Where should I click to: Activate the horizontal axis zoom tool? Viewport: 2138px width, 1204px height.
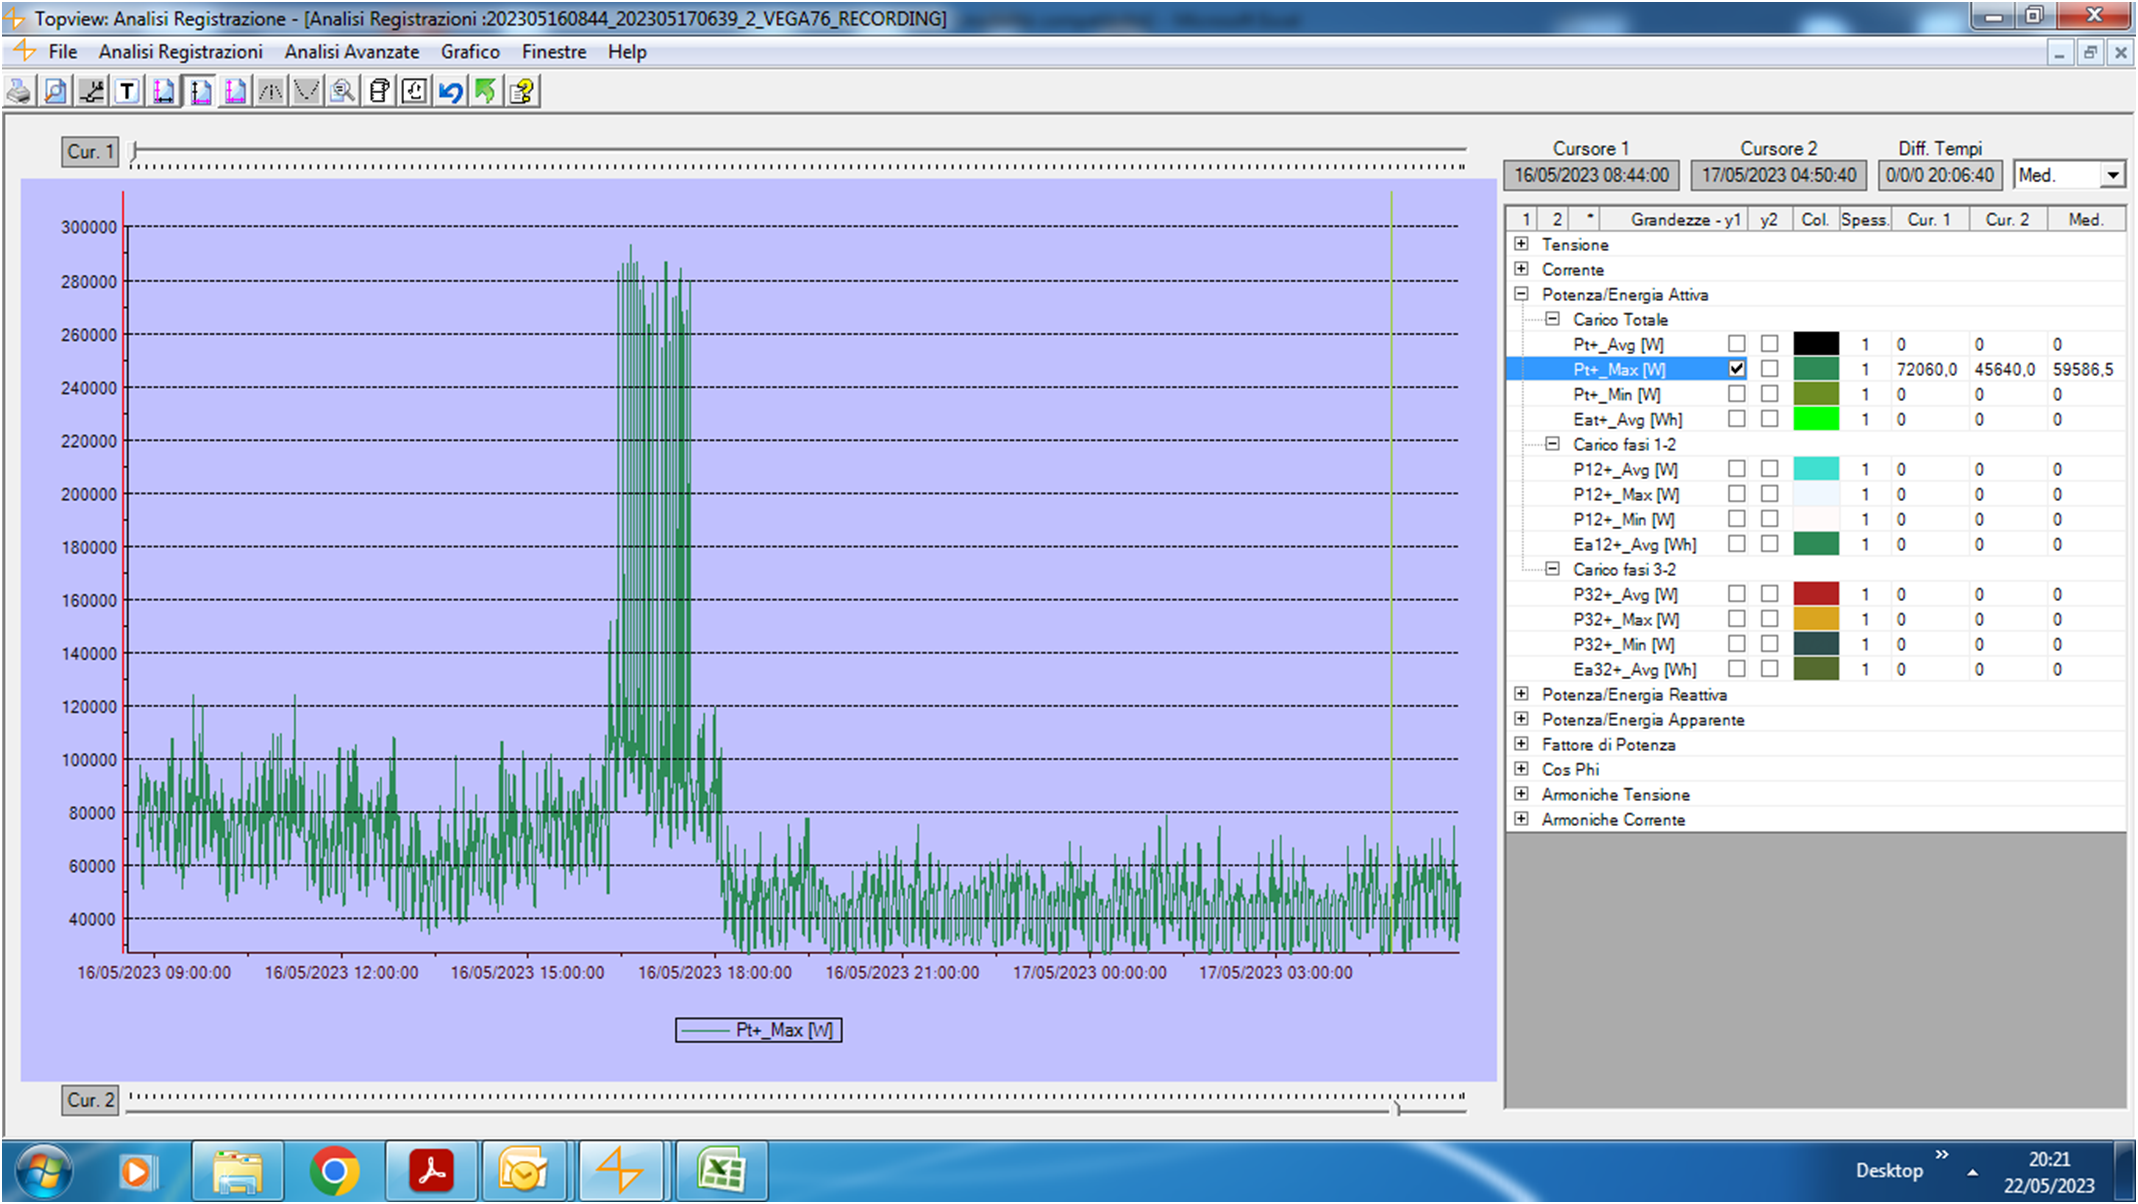[x=163, y=92]
